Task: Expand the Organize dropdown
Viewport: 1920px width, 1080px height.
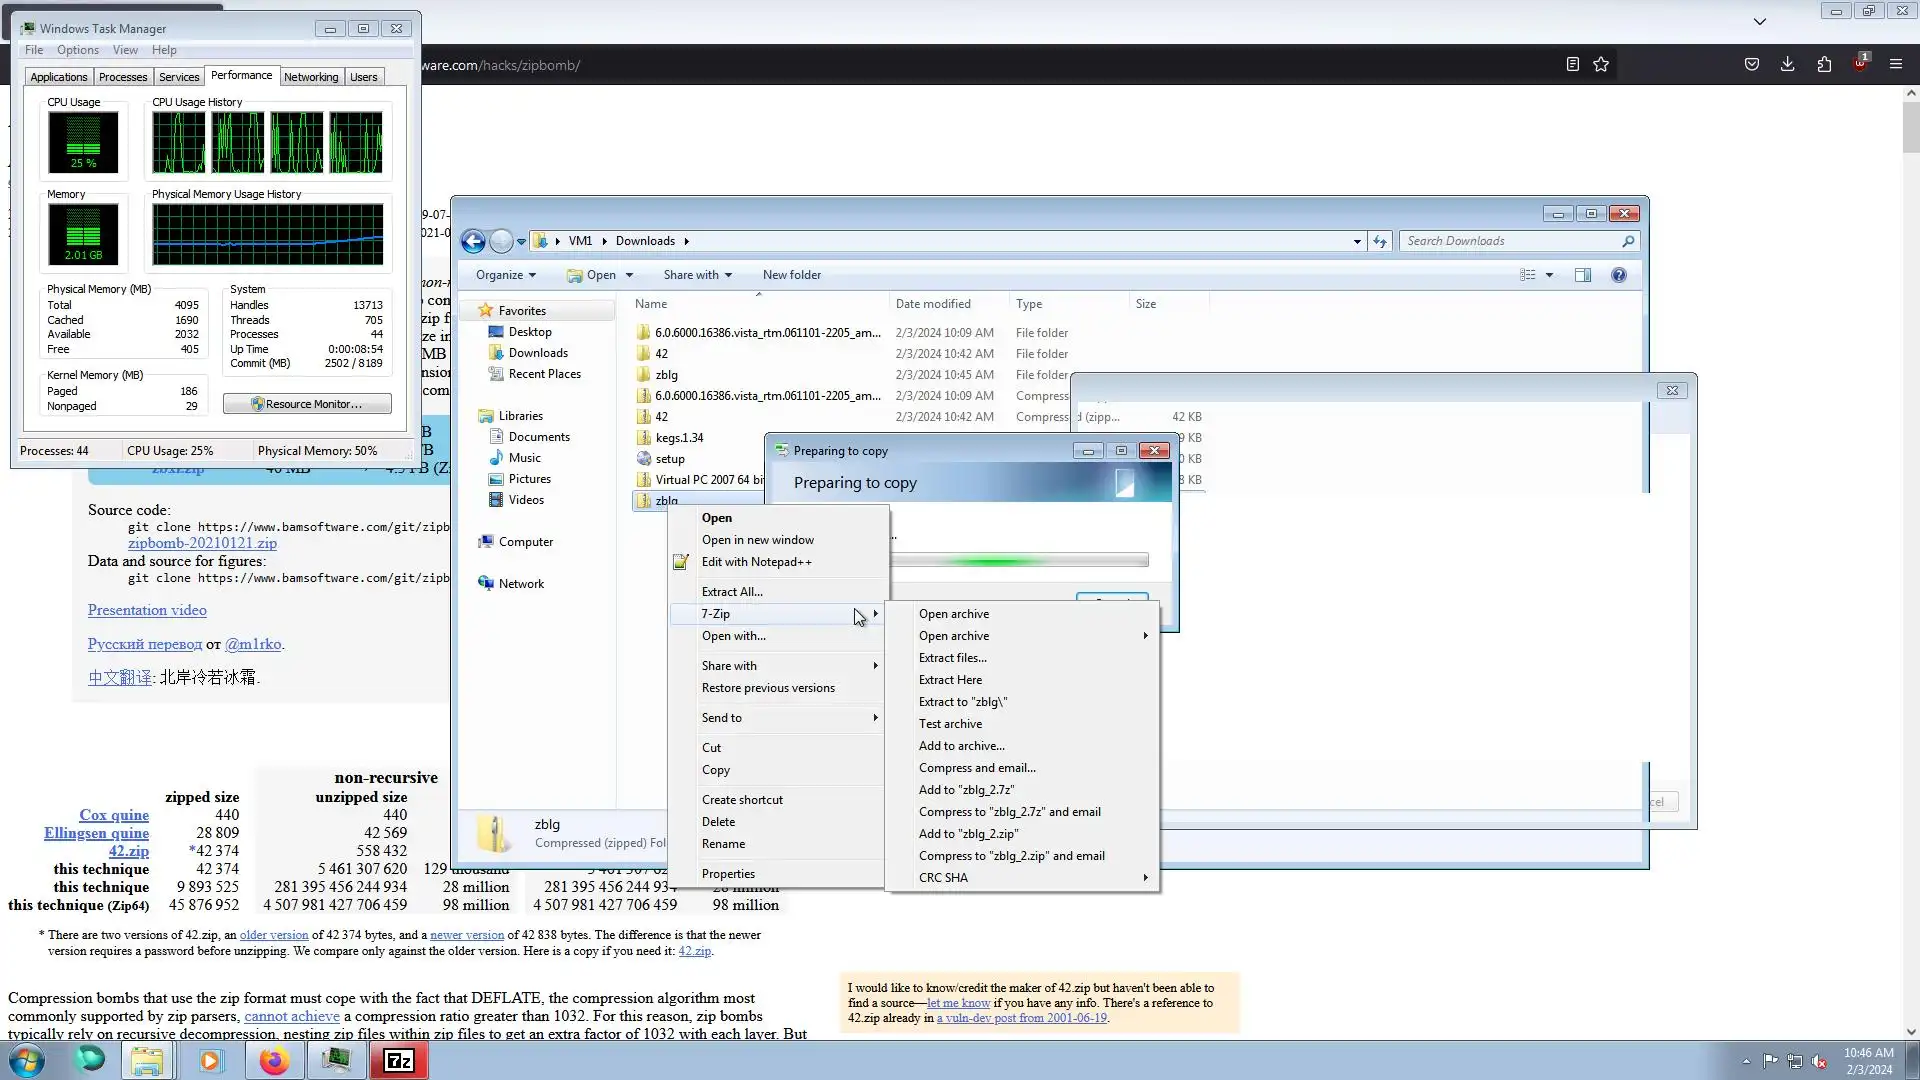Action: click(505, 275)
